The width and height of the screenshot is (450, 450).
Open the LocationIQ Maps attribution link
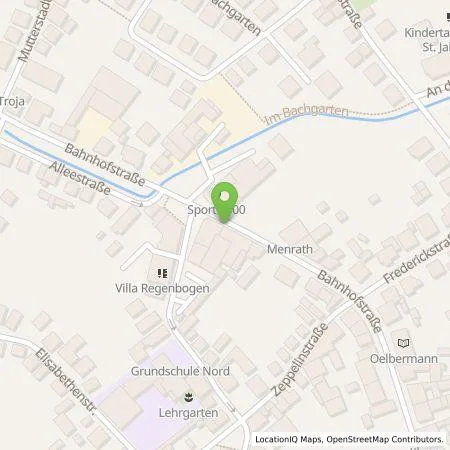(x=288, y=439)
